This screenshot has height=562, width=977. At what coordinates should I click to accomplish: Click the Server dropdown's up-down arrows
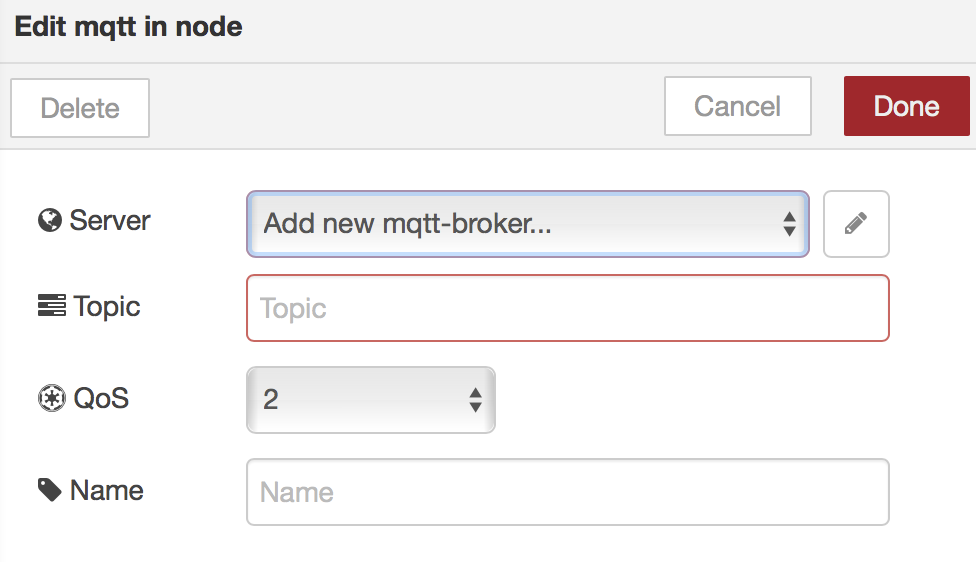tap(789, 224)
